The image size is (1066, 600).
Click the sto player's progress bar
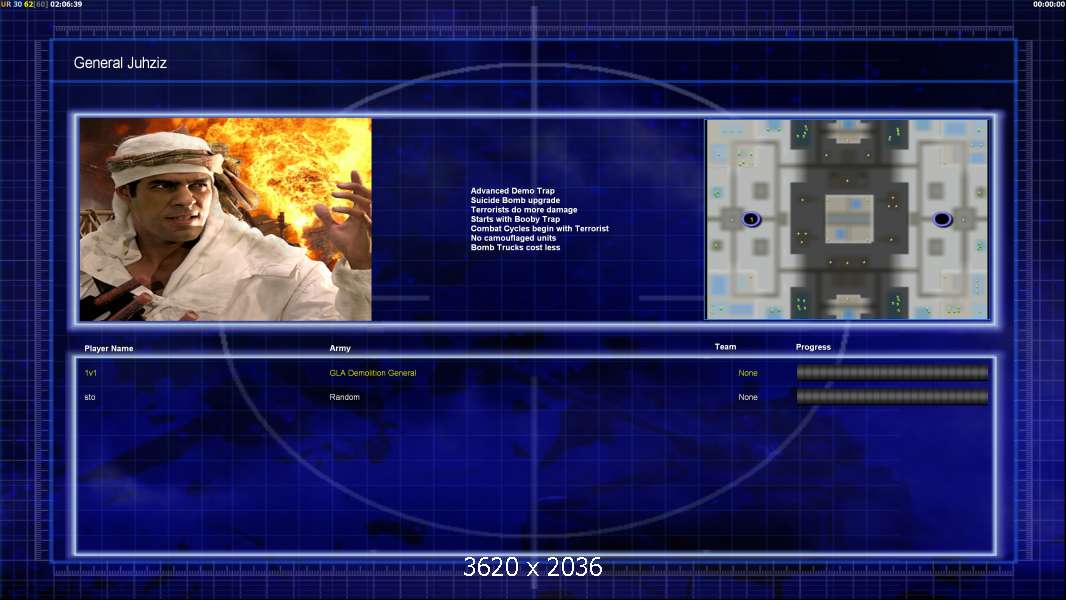892,396
